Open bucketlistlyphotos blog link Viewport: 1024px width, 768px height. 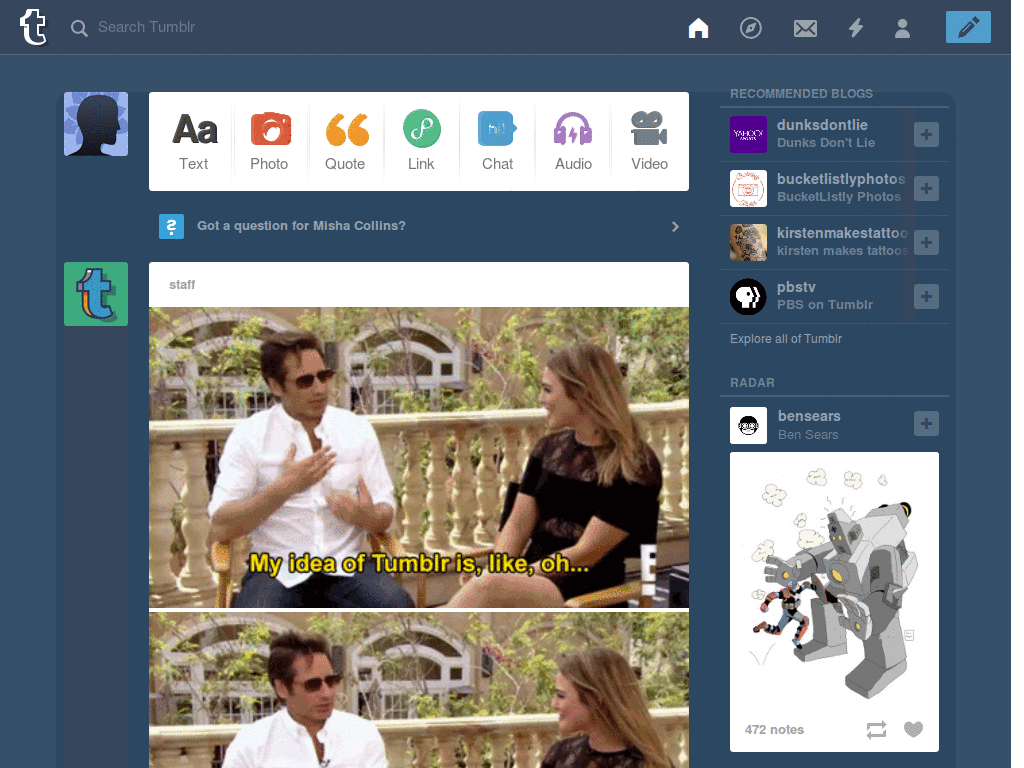tap(841, 179)
